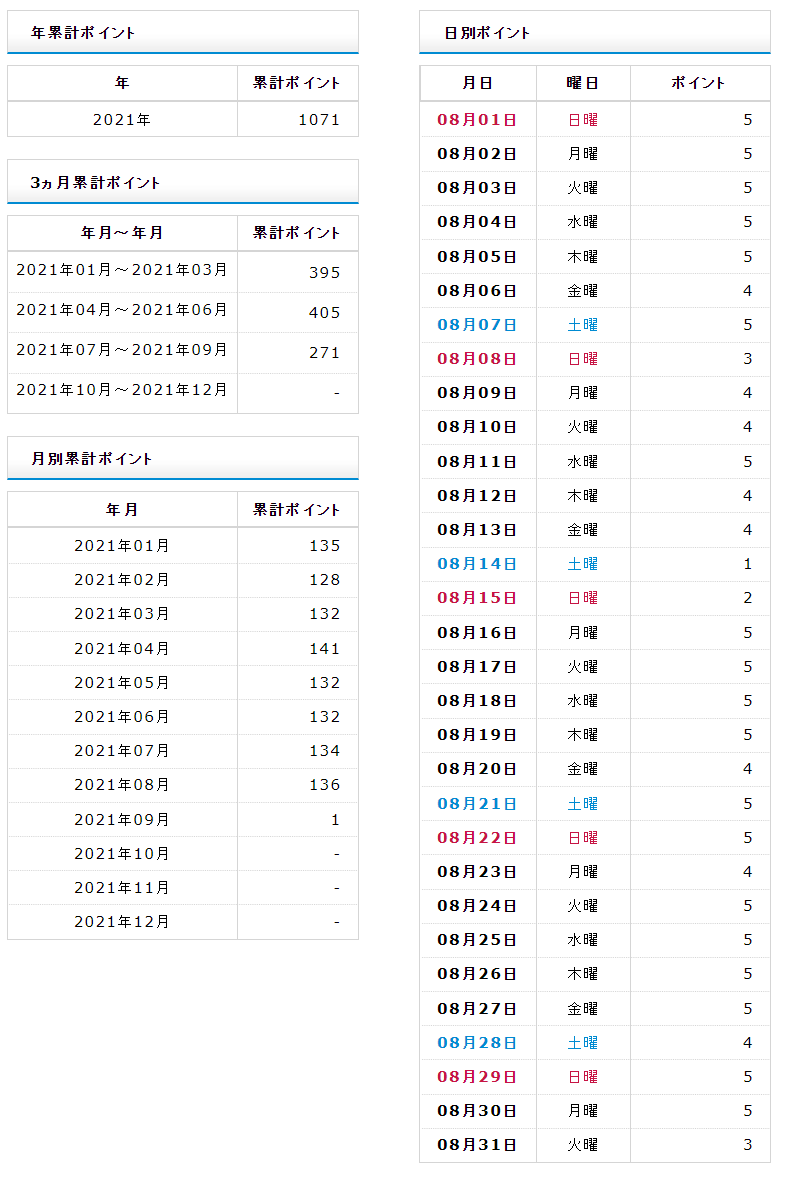Click the 月日 column header
This screenshot has height=1179, width=790.
coord(478,83)
